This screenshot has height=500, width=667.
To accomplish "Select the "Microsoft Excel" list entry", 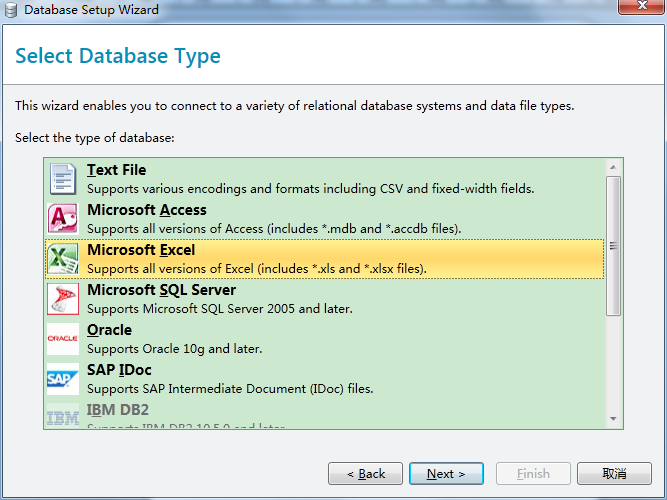I will pyautogui.click(x=324, y=259).
